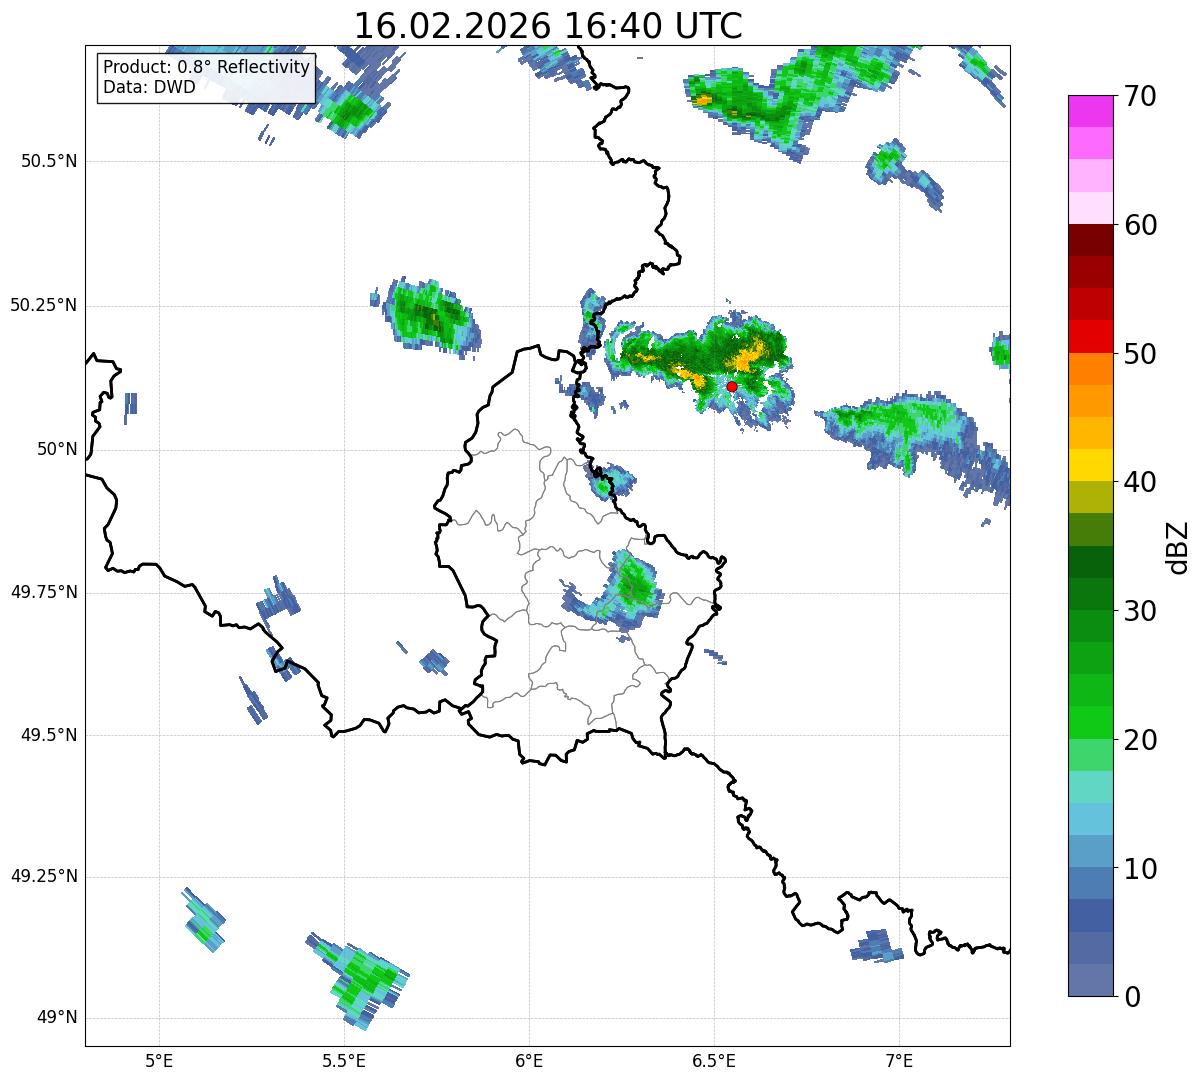Click the 49.5°N latitude label
Viewport: 1202px width, 1081px height.
(49, 735)
